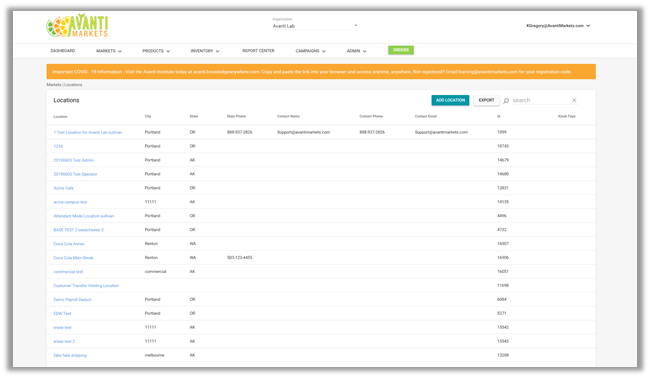Open the fake fake shipping location
Viewport: 650px width, 378px height.
[70, 355]
